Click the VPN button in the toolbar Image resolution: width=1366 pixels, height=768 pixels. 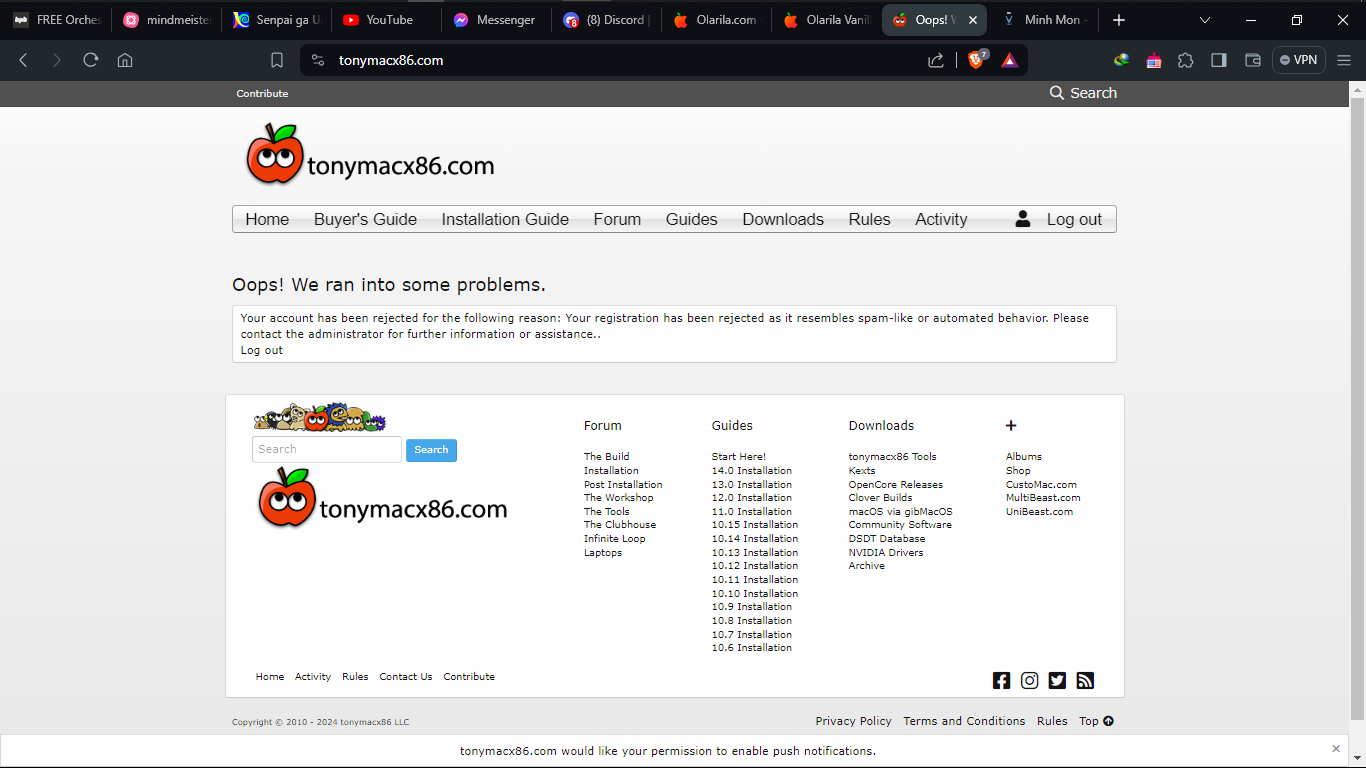(x=1298, y=60)
